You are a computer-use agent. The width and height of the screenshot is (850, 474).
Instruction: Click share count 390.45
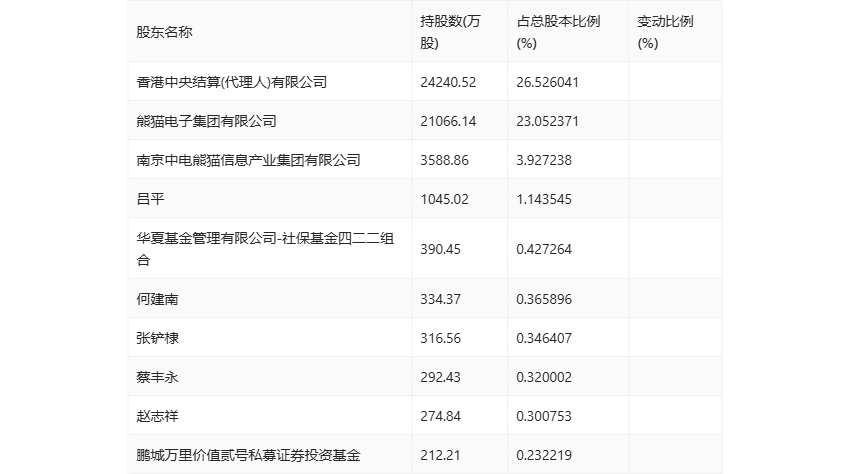tap(441, 249)
